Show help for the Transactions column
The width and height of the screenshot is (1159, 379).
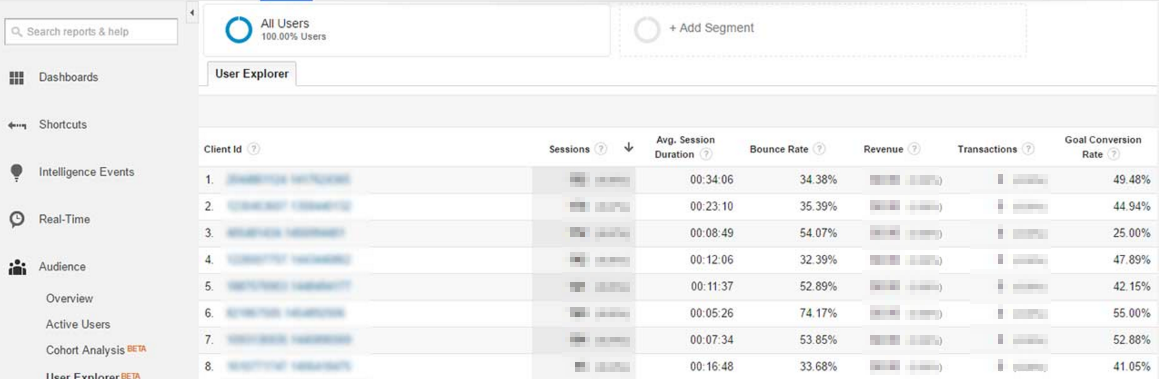pos(1028,148)
